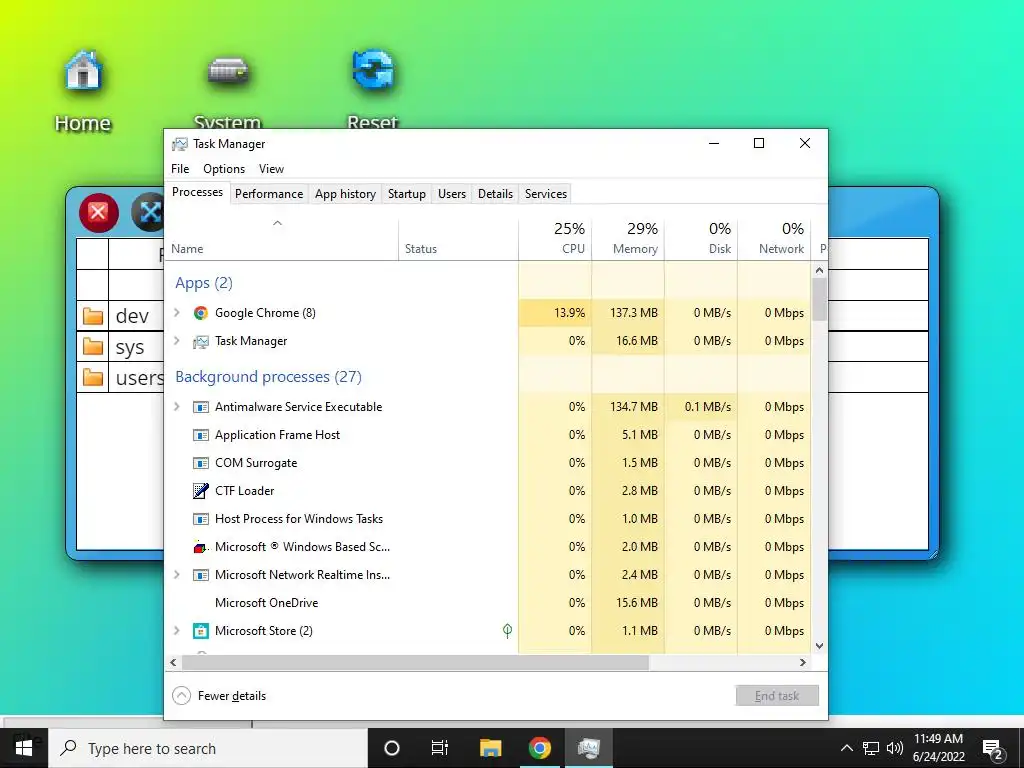
Task: Click the Task Manager title bar icon
Action: pos(180,144)
